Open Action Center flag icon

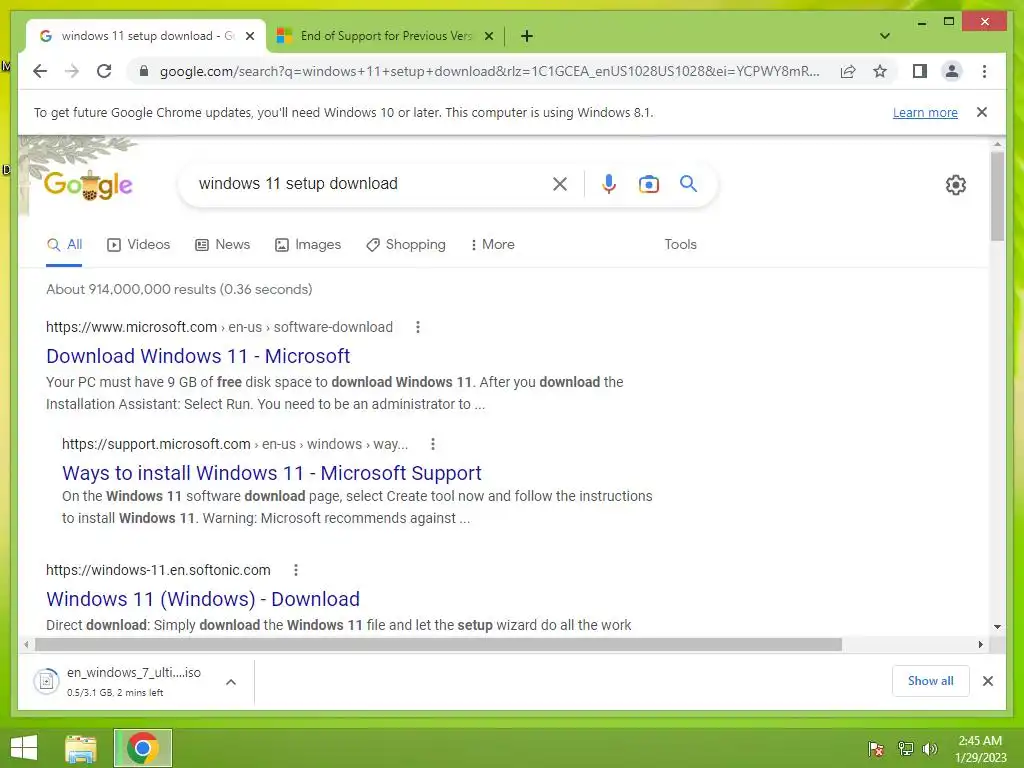click(x=876, y=749)
